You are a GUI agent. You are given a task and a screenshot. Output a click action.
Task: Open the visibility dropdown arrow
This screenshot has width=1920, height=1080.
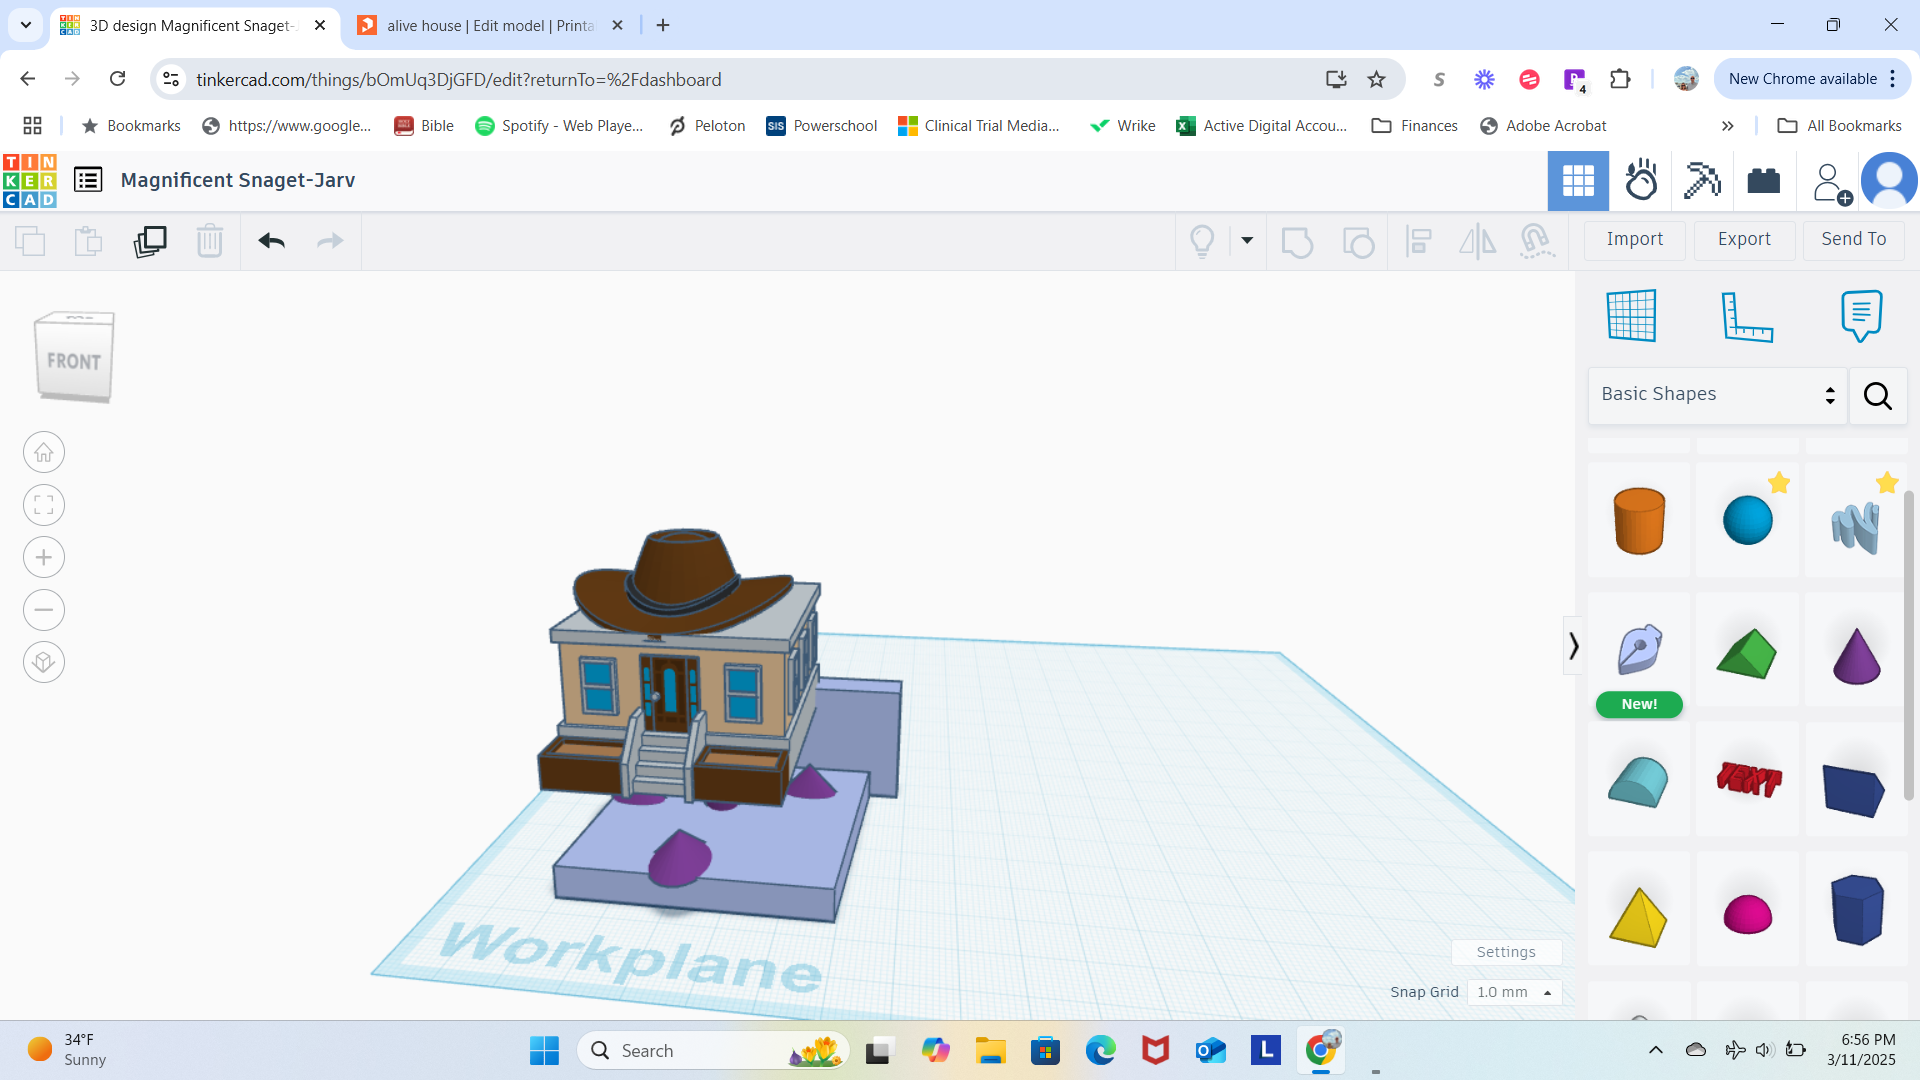tap(1247, 240)
